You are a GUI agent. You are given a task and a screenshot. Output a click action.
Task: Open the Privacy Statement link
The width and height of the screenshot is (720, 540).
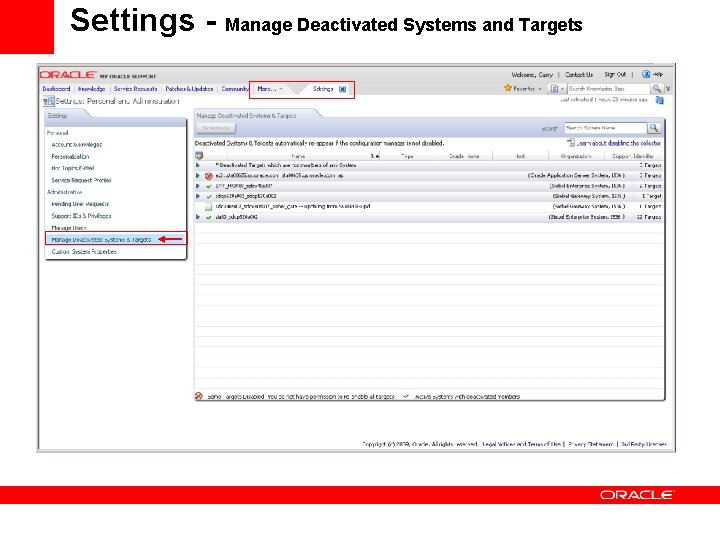[x=591, y=444]
